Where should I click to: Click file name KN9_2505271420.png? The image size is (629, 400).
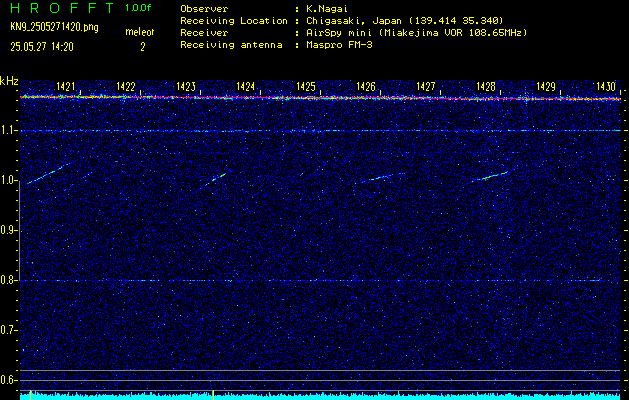(x=54, y=27)
